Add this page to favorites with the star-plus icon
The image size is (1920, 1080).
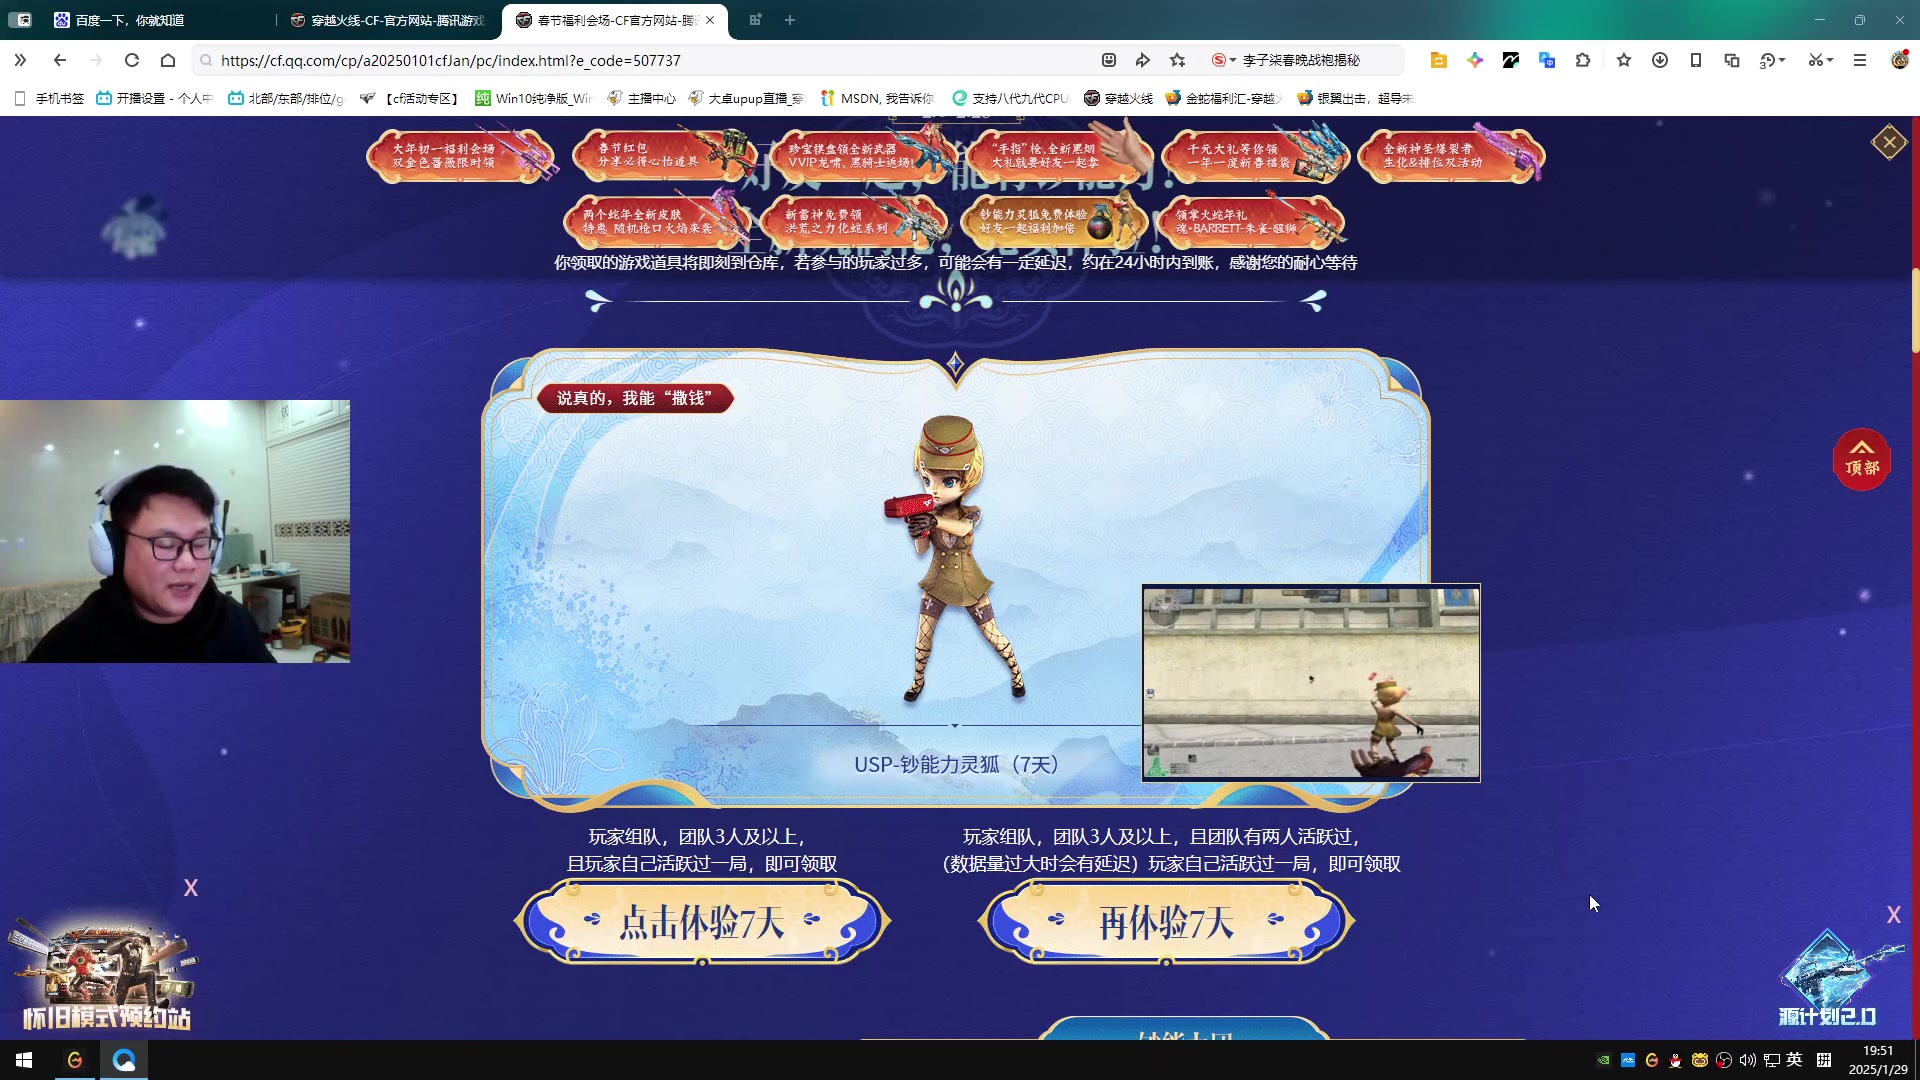(x=1178, y=60)
